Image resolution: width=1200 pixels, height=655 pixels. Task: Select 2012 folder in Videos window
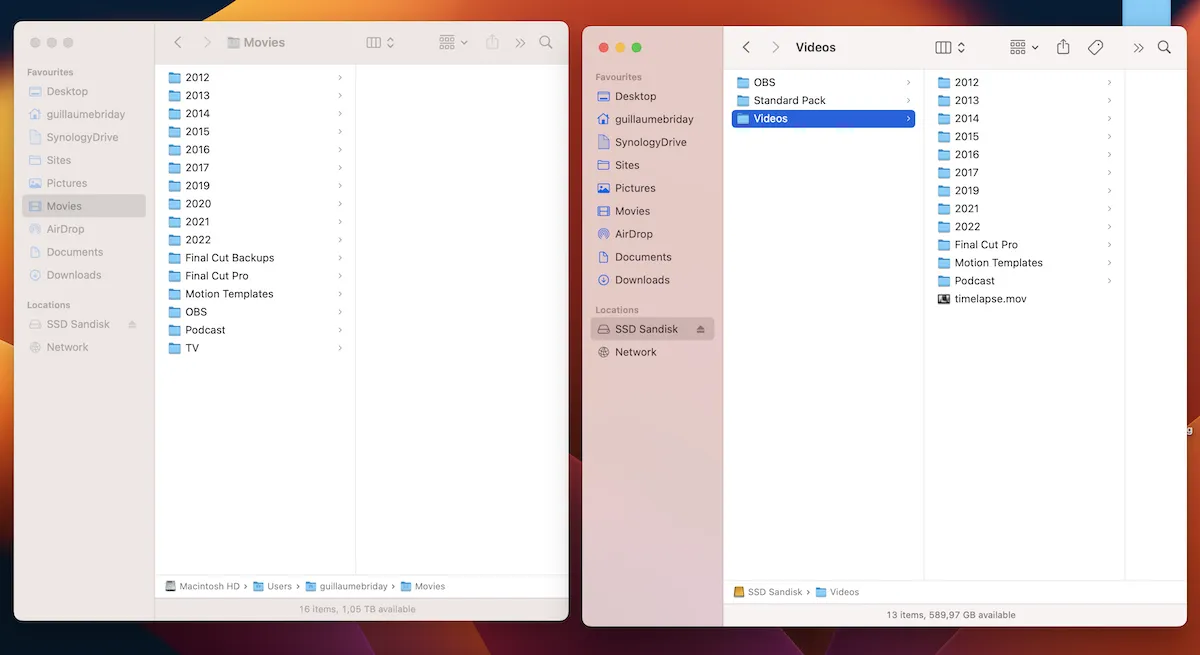pyautogui.click(x=1025, y=82)
